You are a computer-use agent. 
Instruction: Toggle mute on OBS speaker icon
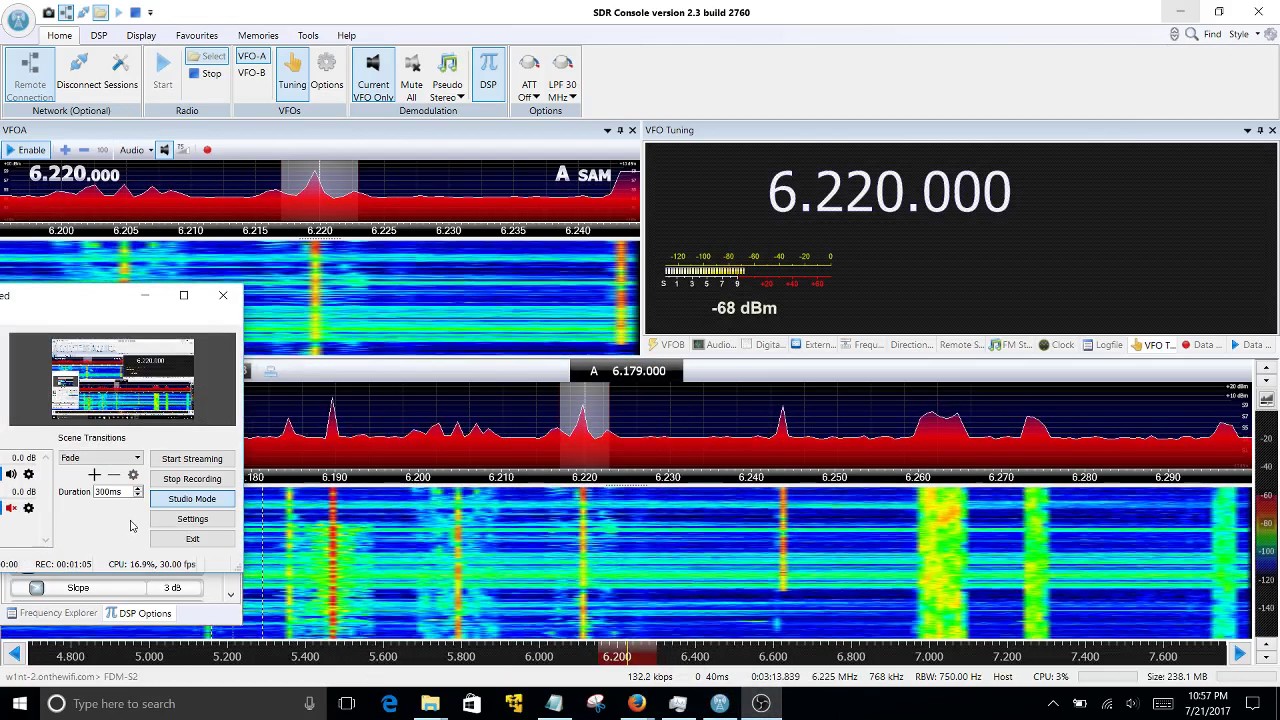11,475
